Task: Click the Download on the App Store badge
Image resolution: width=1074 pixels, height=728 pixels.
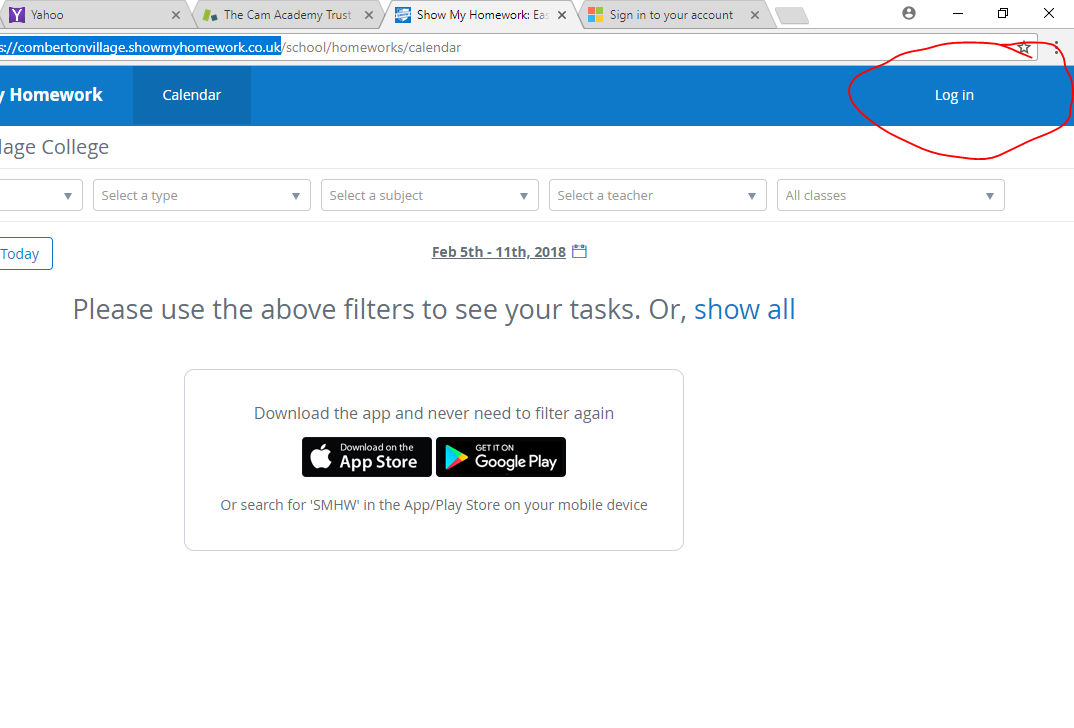Action: [x=366, y=457]
